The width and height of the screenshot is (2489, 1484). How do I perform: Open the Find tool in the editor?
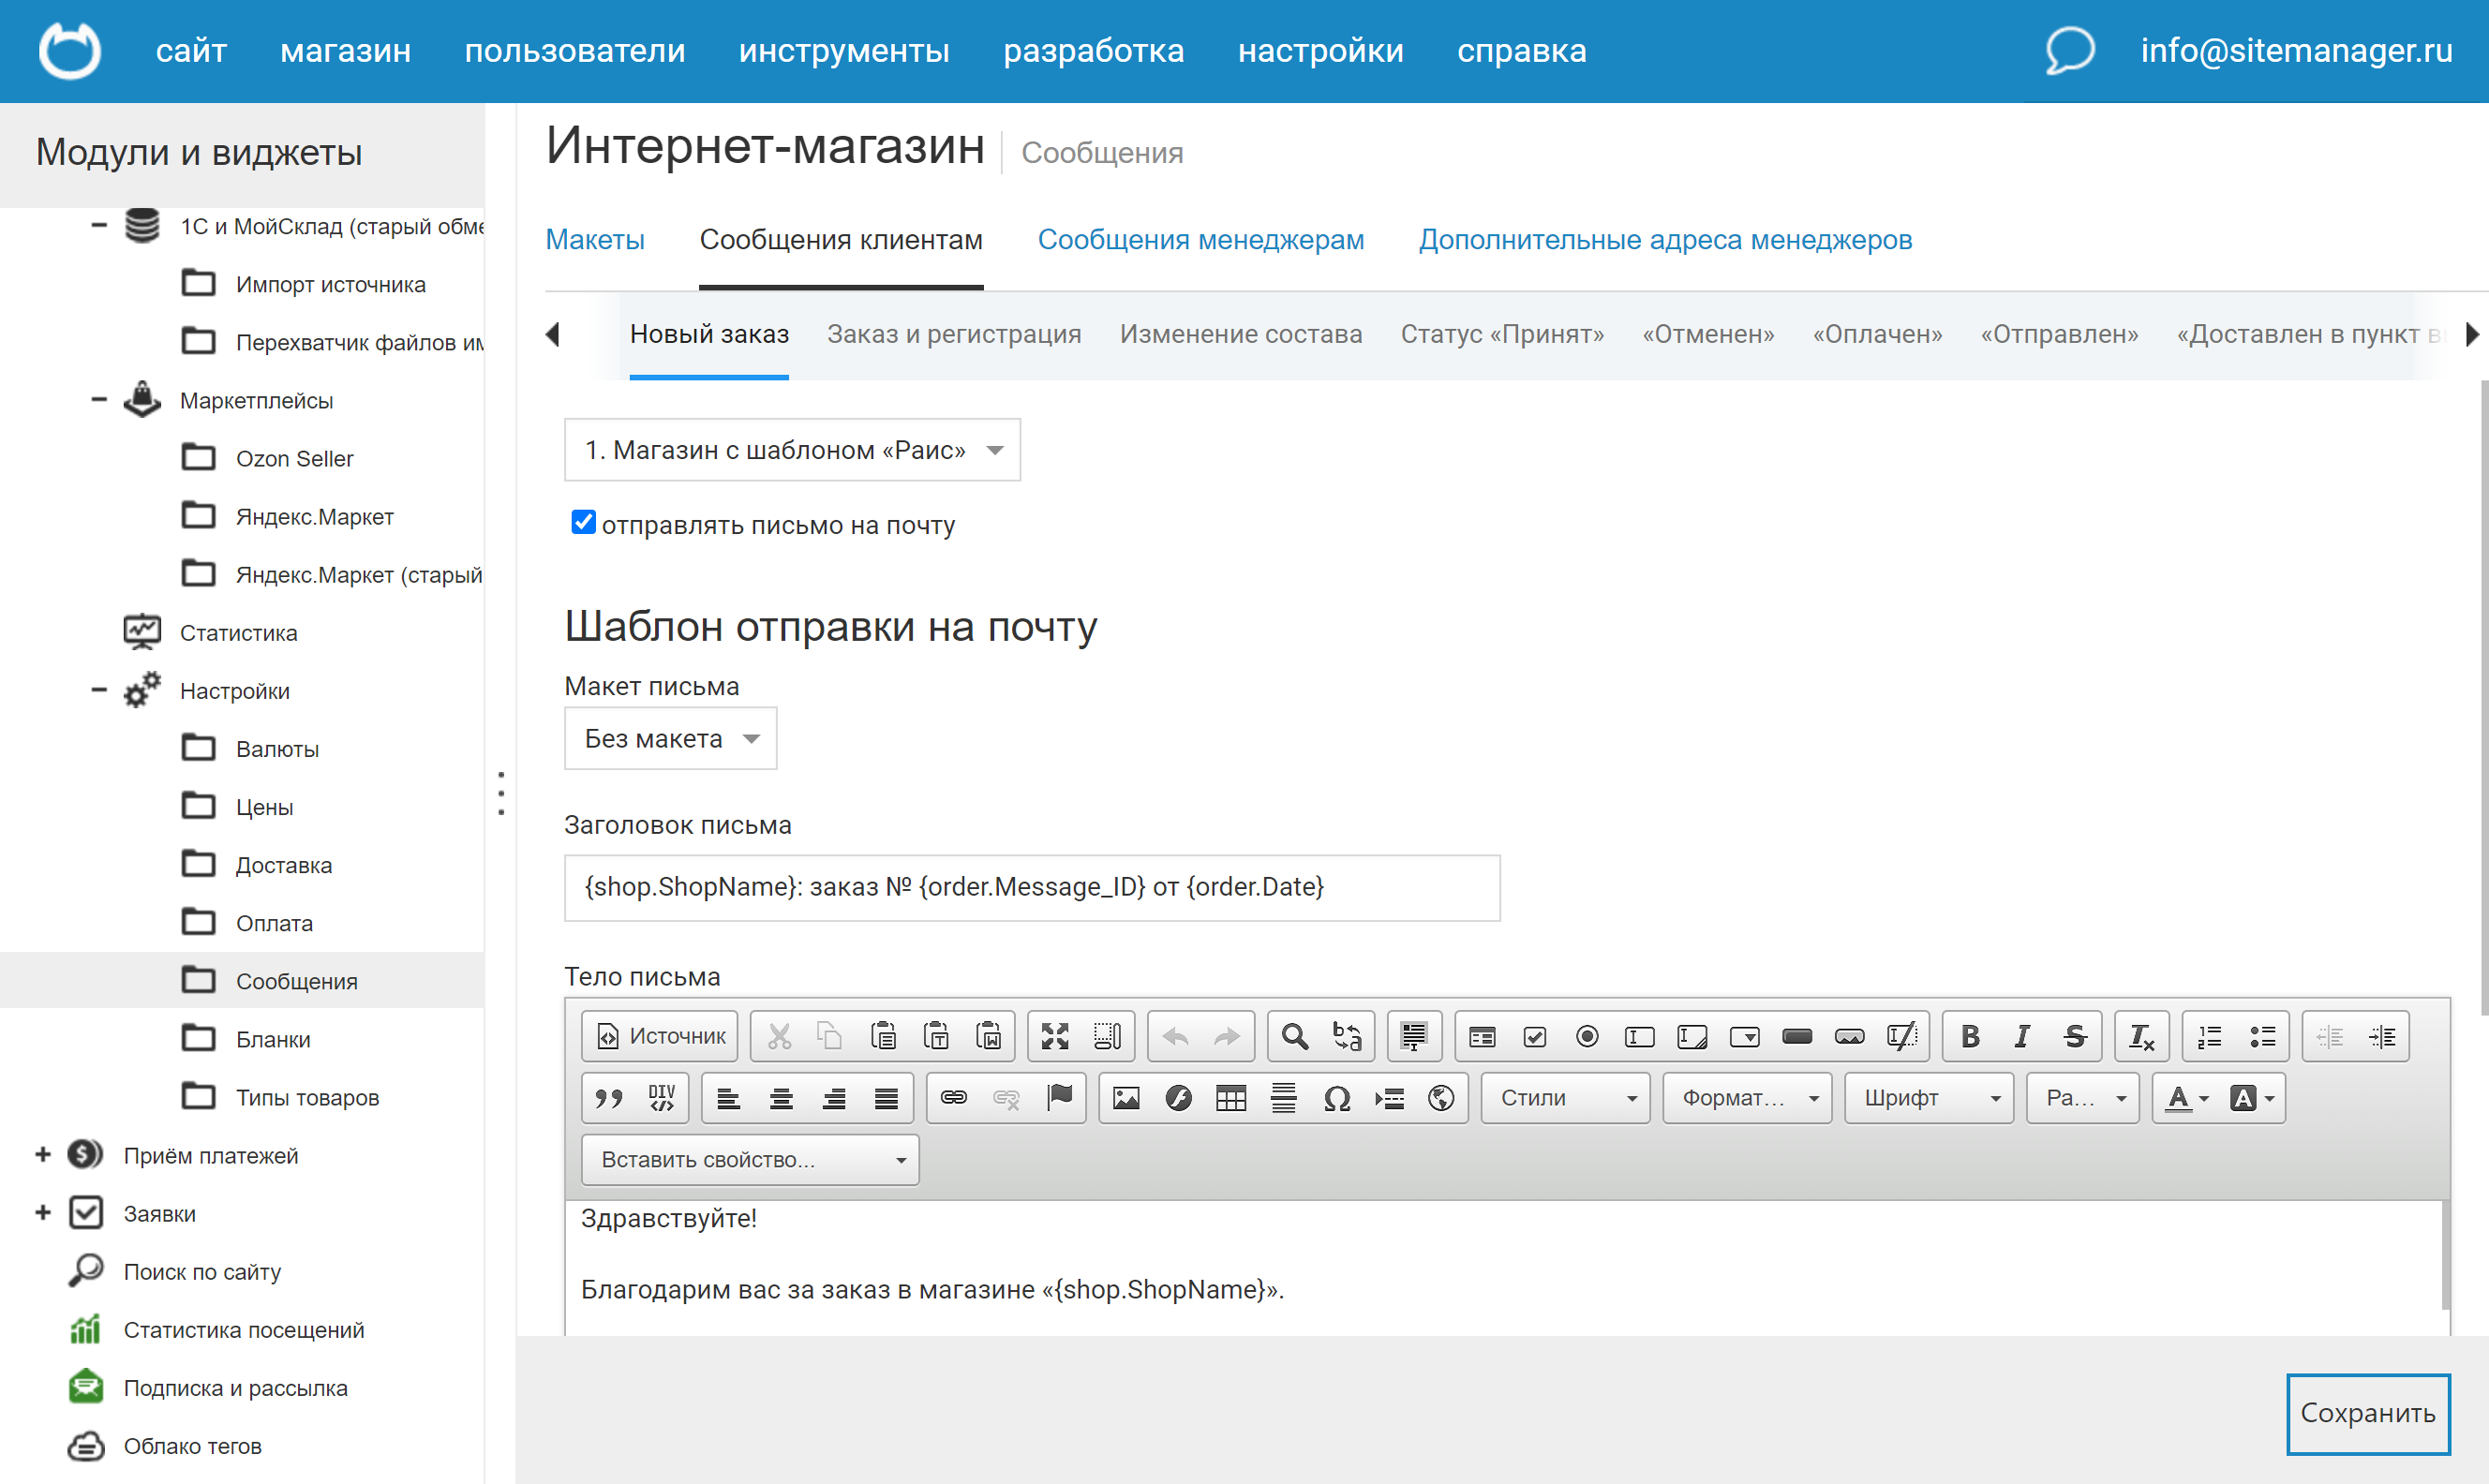[x=1294, y=1036]
